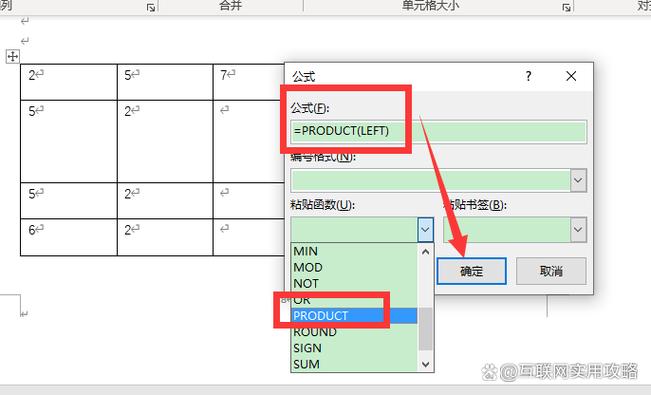Open the 编号格式(N) dropdown arrow

[578, 180]
